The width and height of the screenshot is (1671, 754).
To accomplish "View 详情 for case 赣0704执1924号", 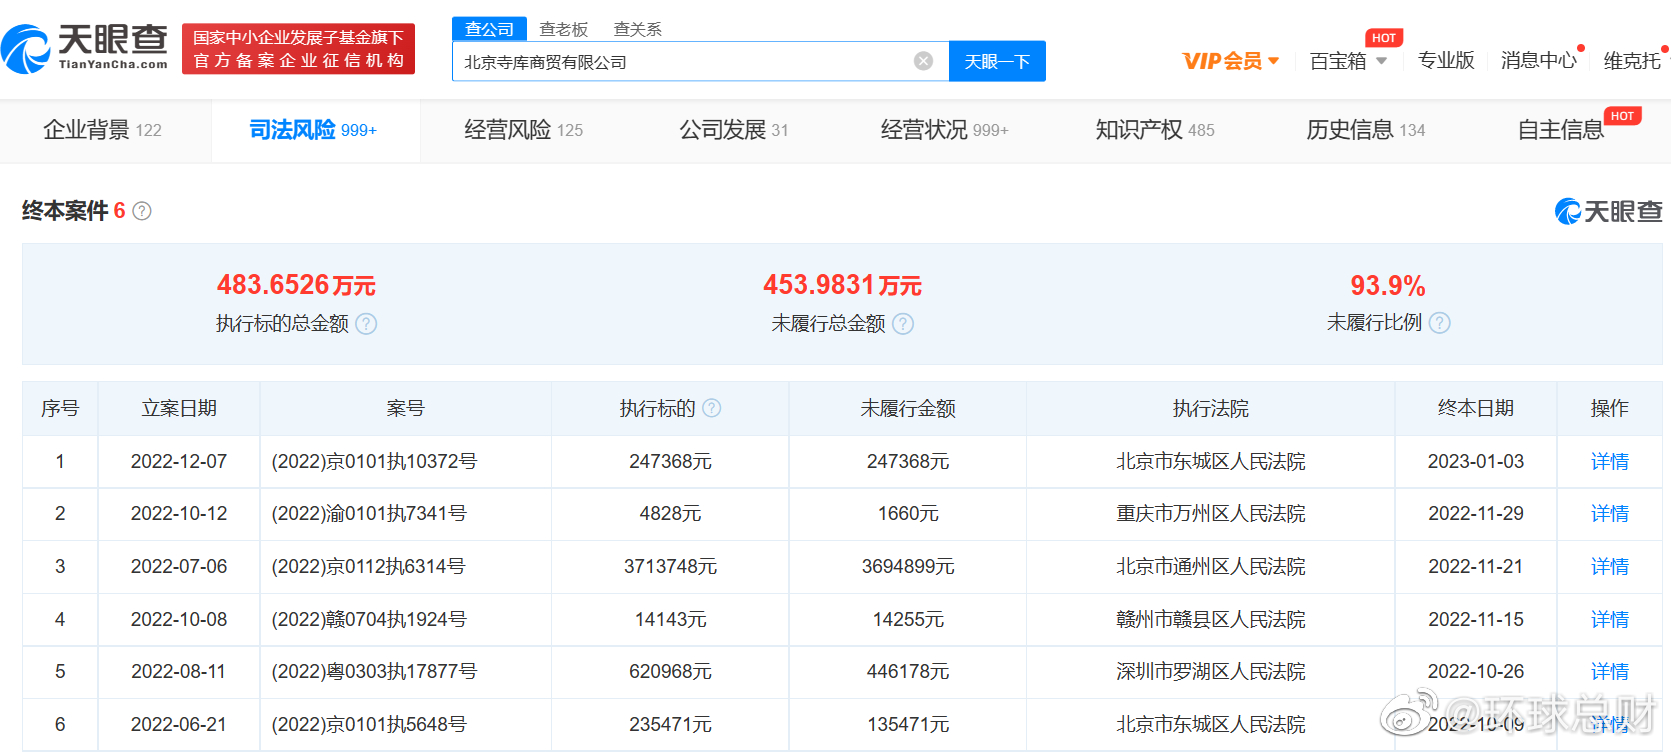I will [x=1610, y=619].
